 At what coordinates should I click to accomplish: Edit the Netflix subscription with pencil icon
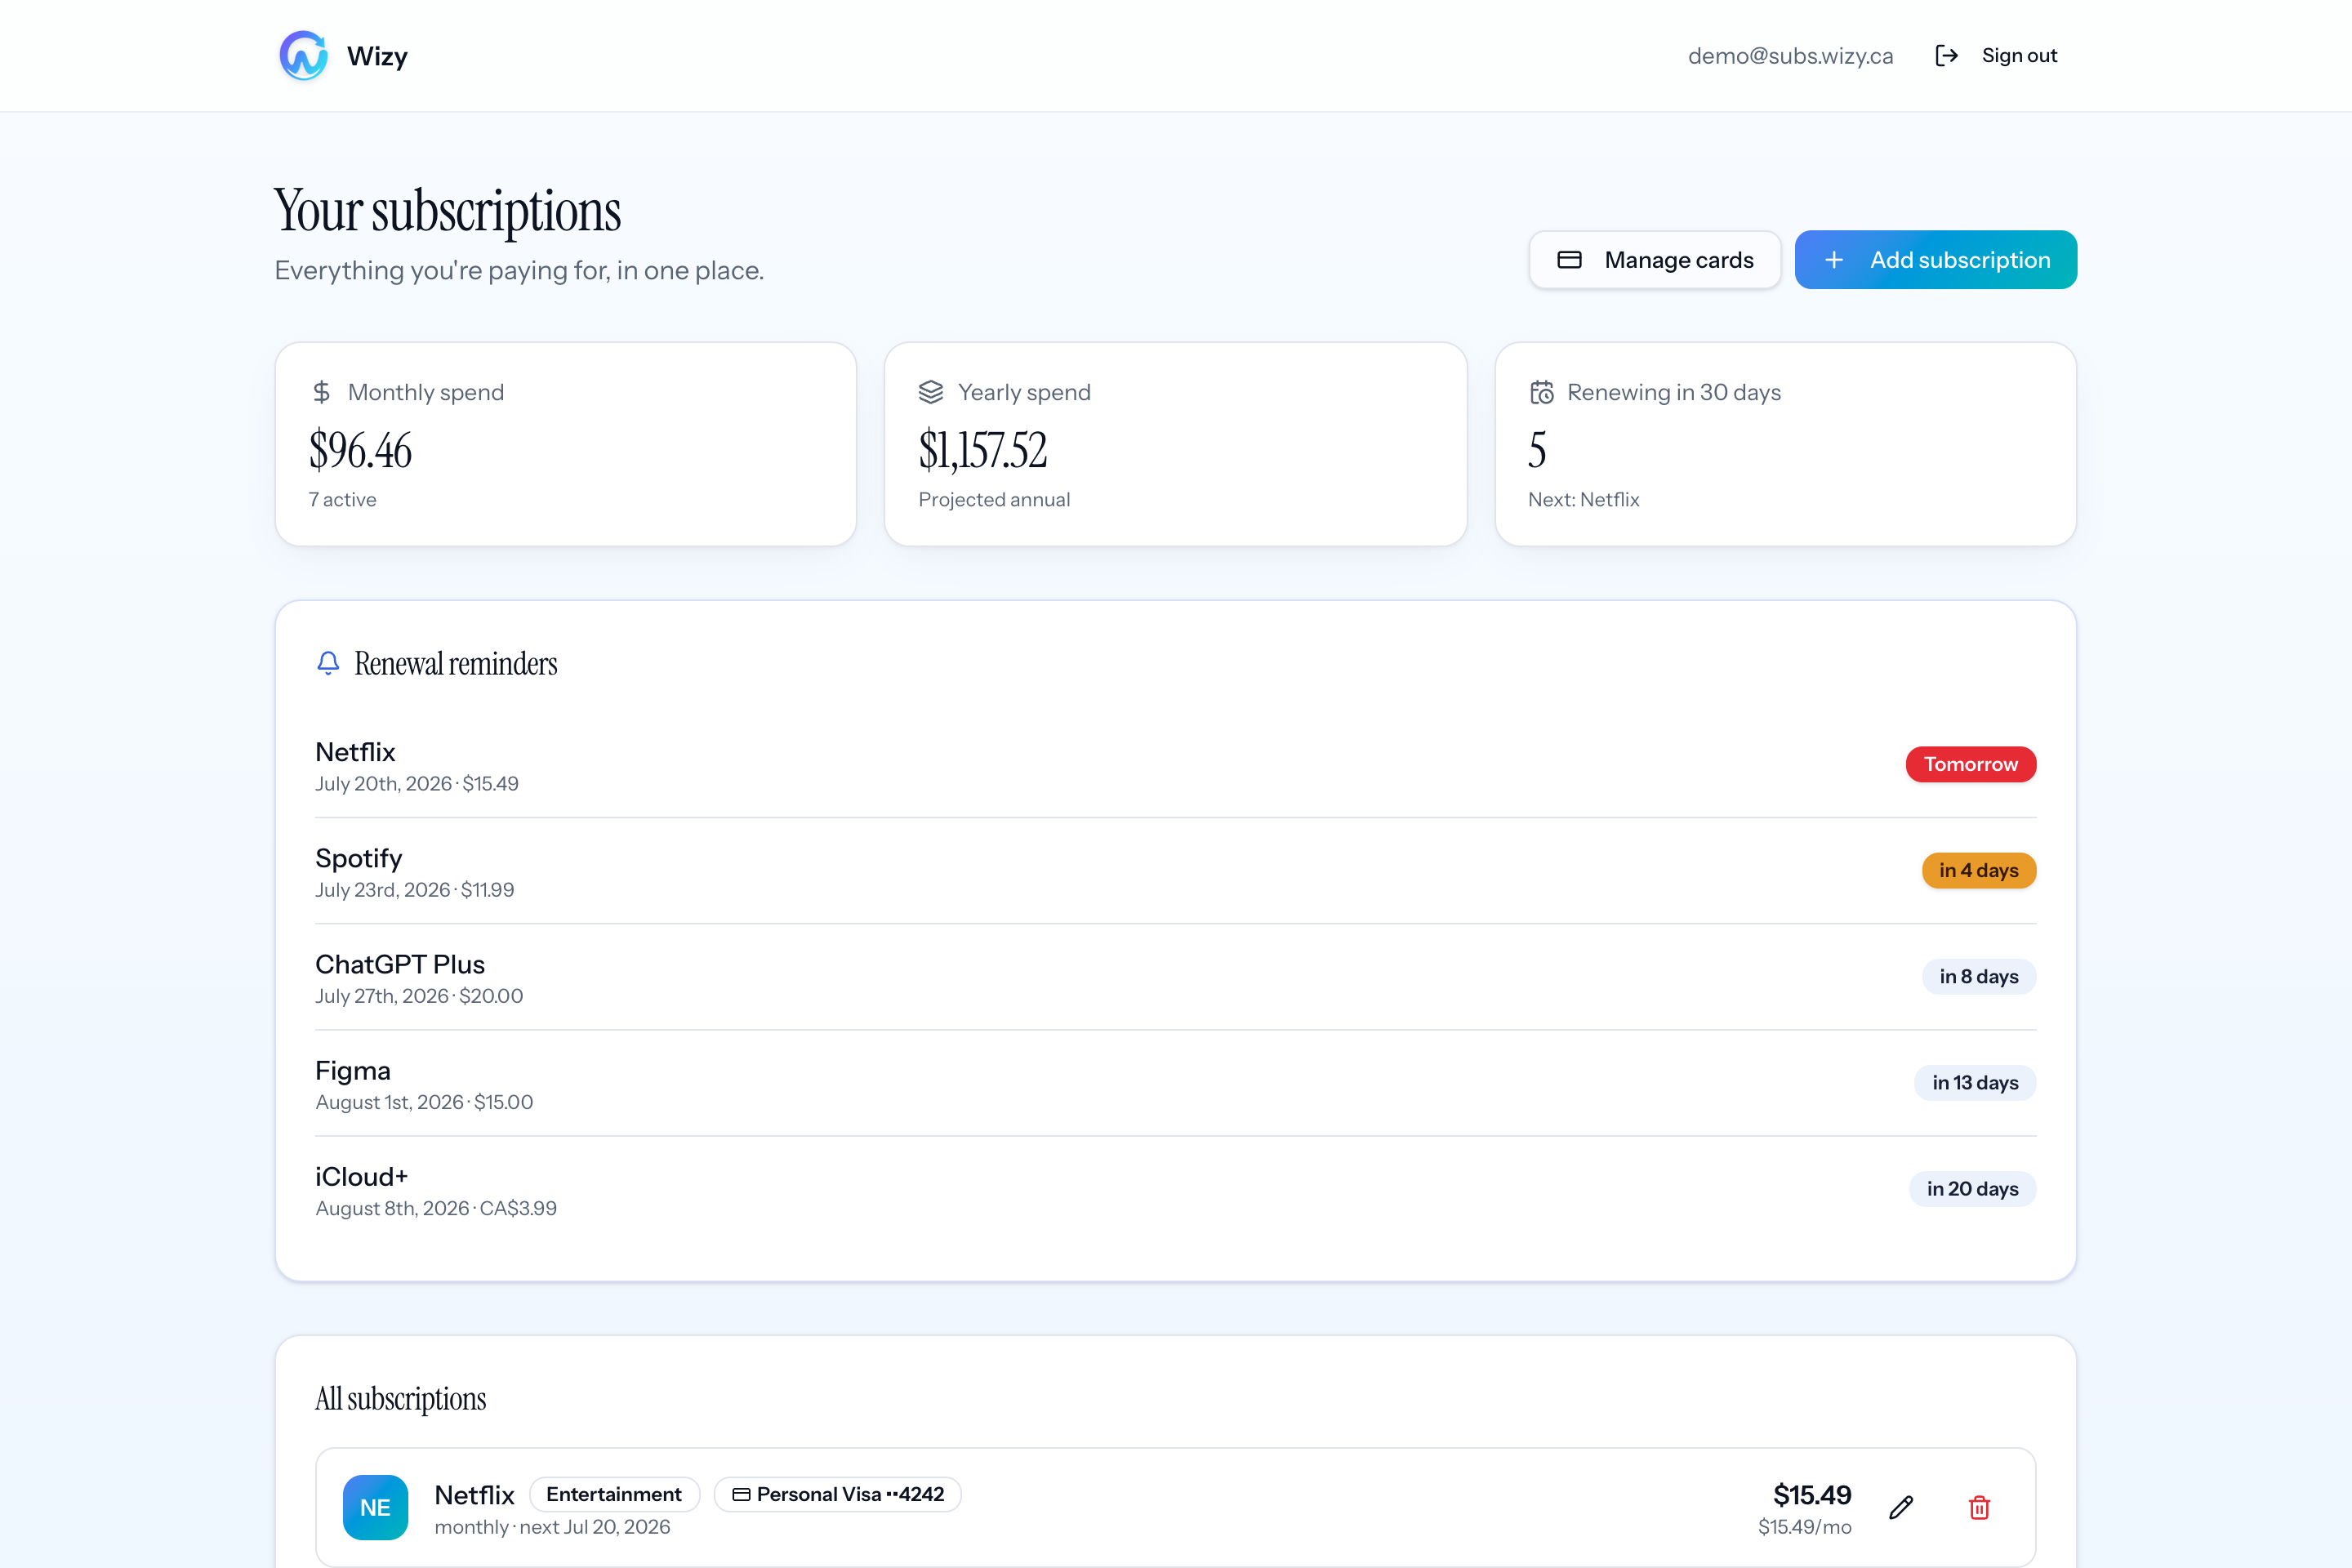(1901, 1507)
